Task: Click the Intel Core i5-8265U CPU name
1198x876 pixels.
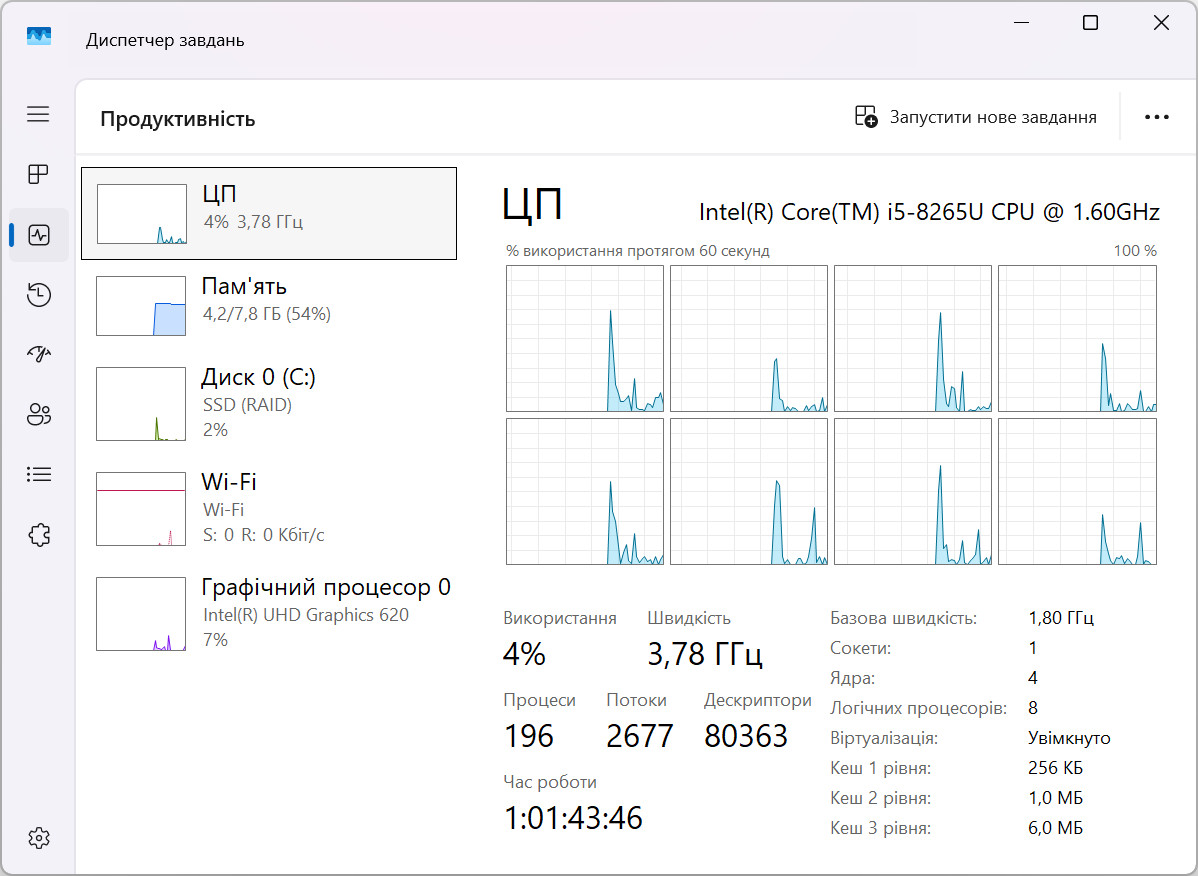Action: (x=930, y=212)
